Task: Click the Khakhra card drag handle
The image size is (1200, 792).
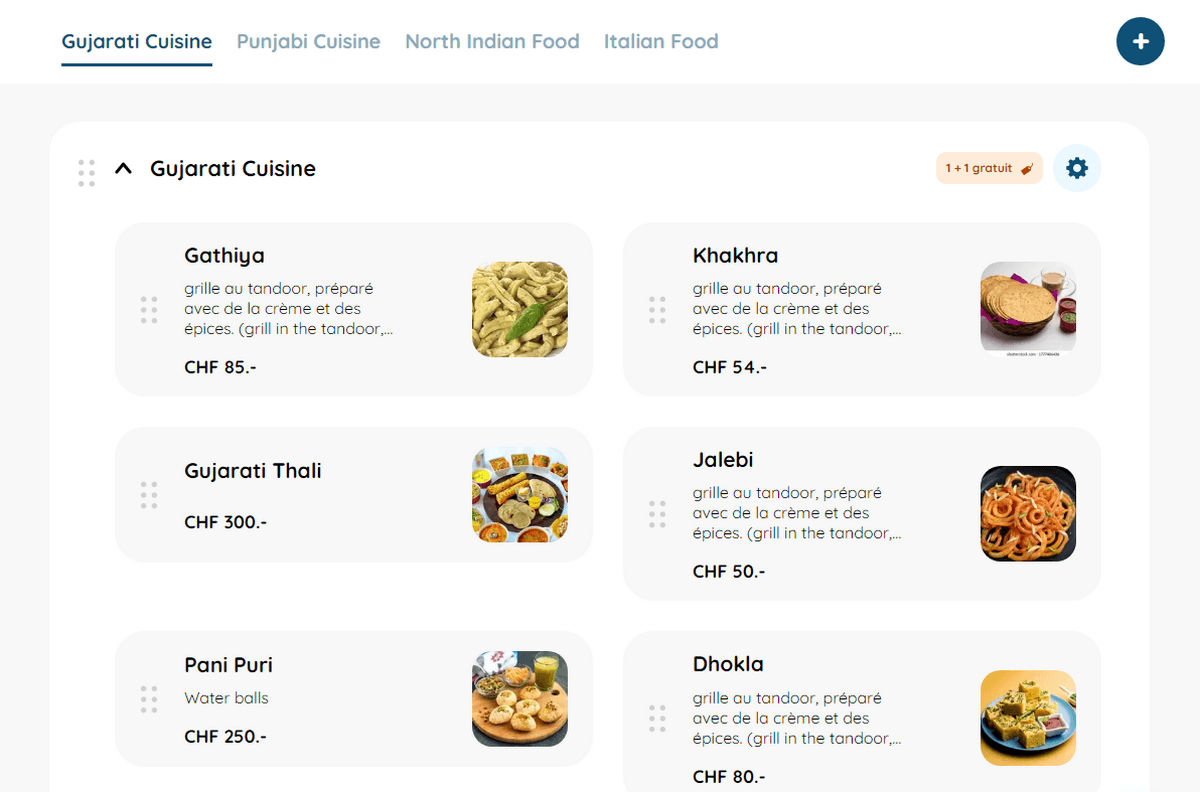Action: (x=657, y=310)
